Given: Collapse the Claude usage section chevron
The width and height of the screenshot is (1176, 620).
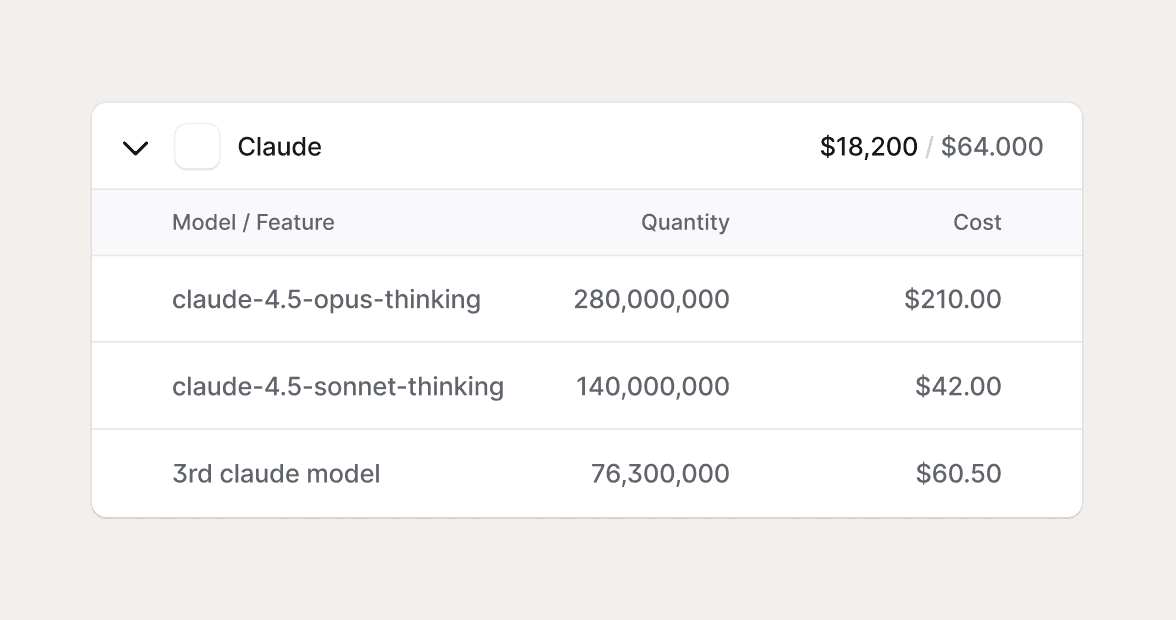Looking at the screenshot, I should [135, 148].
